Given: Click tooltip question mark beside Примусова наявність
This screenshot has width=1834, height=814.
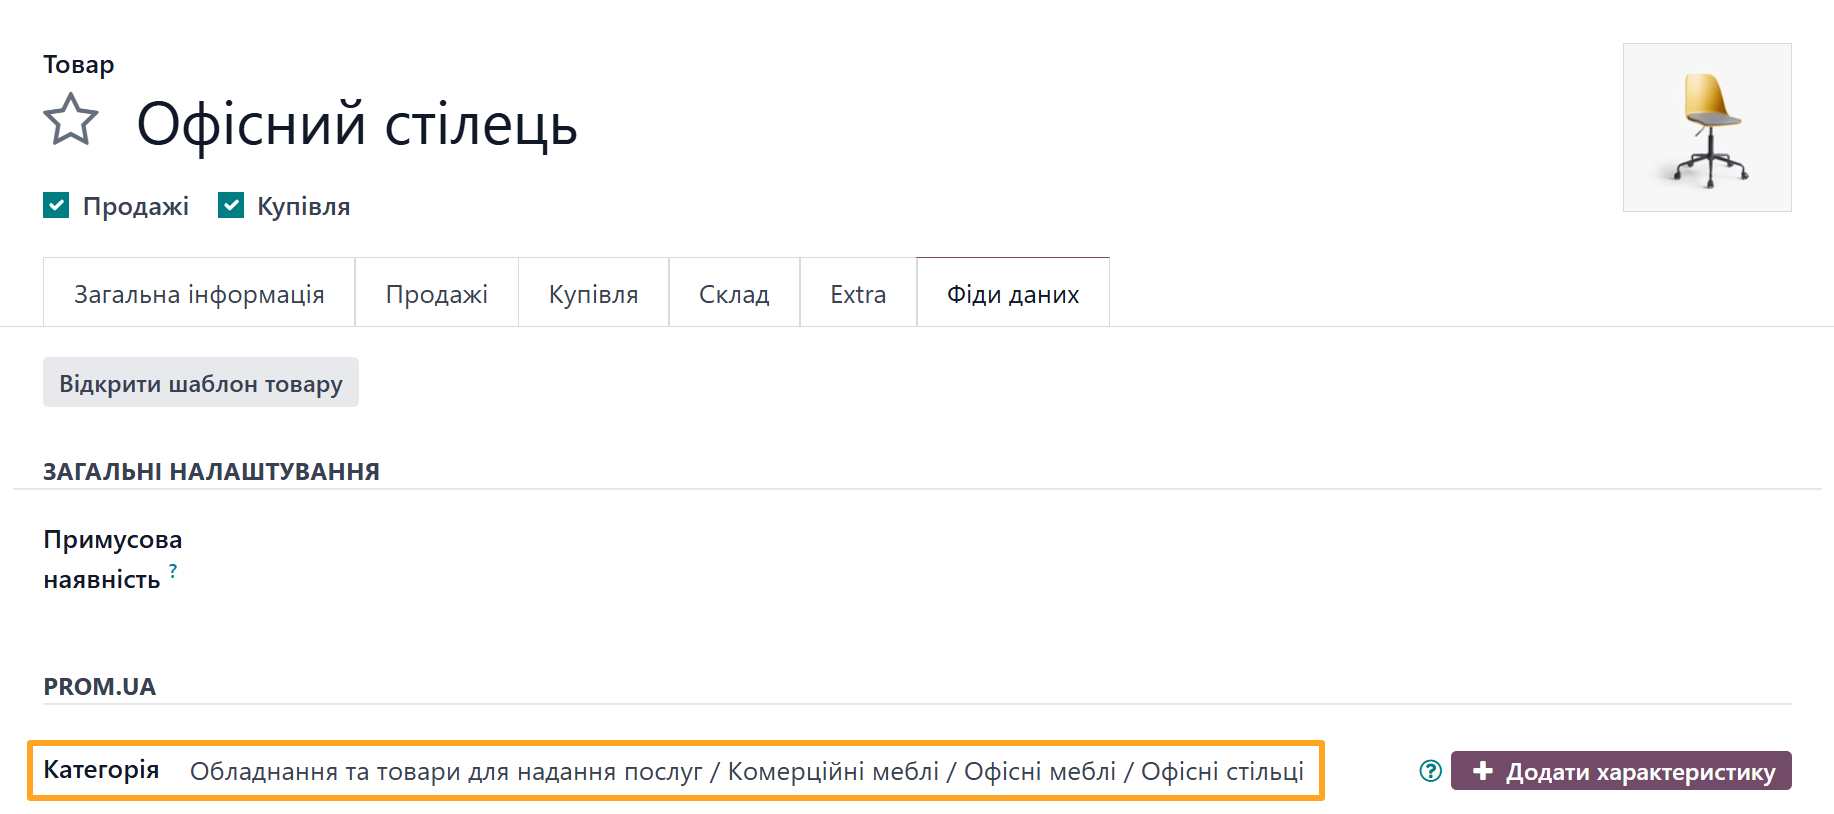Looking at the screenshot, I should pyautogui.click(x=173, y=570).
